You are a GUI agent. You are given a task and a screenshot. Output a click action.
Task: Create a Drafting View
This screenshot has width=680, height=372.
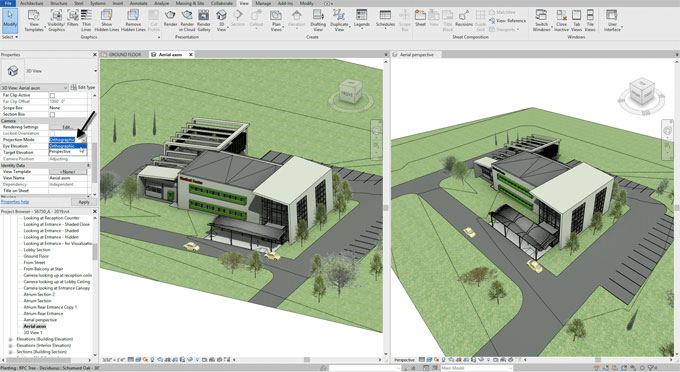pyautogui.click(x=318, y=20)
